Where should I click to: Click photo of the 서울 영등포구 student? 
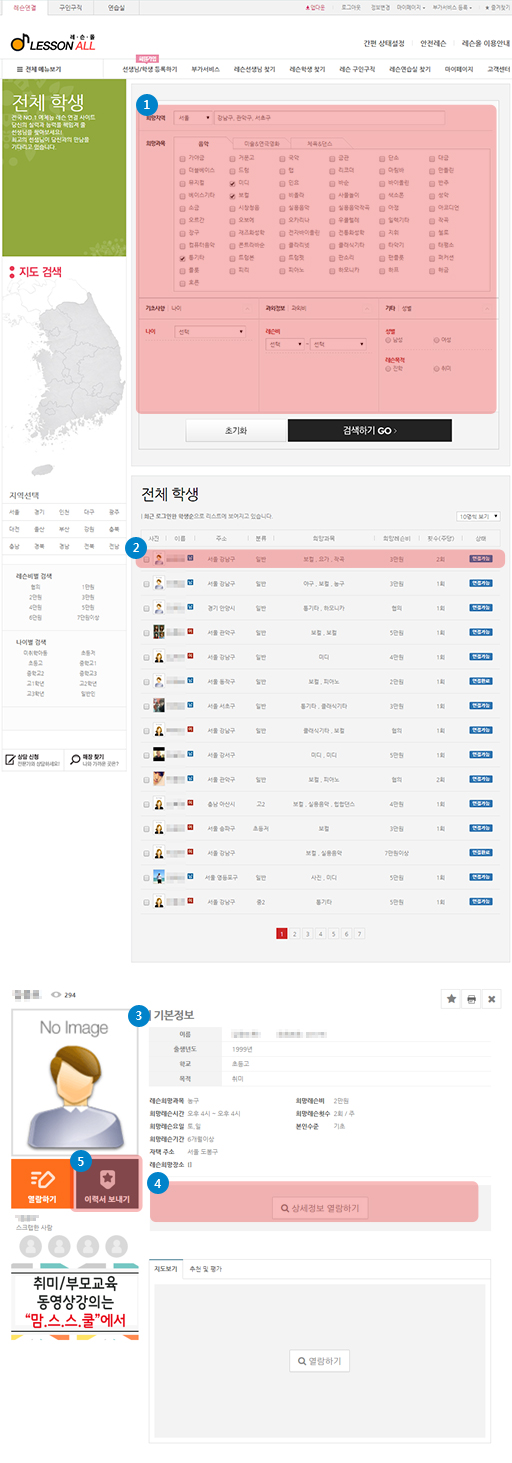[x=159, y=877]
